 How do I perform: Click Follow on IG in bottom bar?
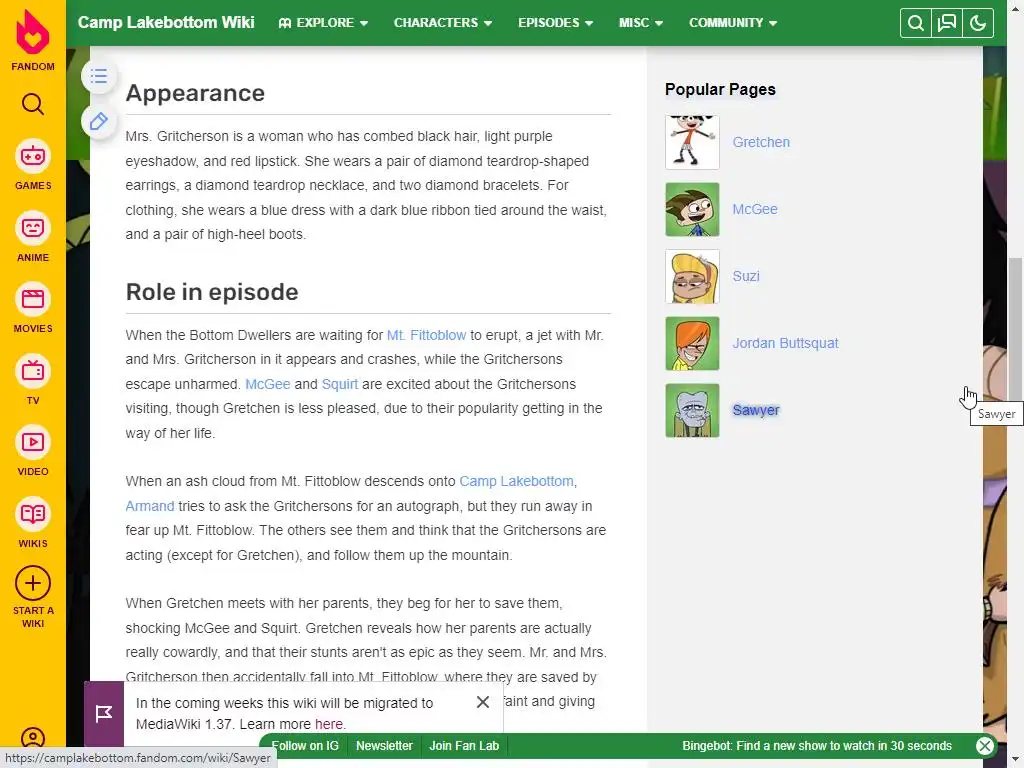coord(305,746)
